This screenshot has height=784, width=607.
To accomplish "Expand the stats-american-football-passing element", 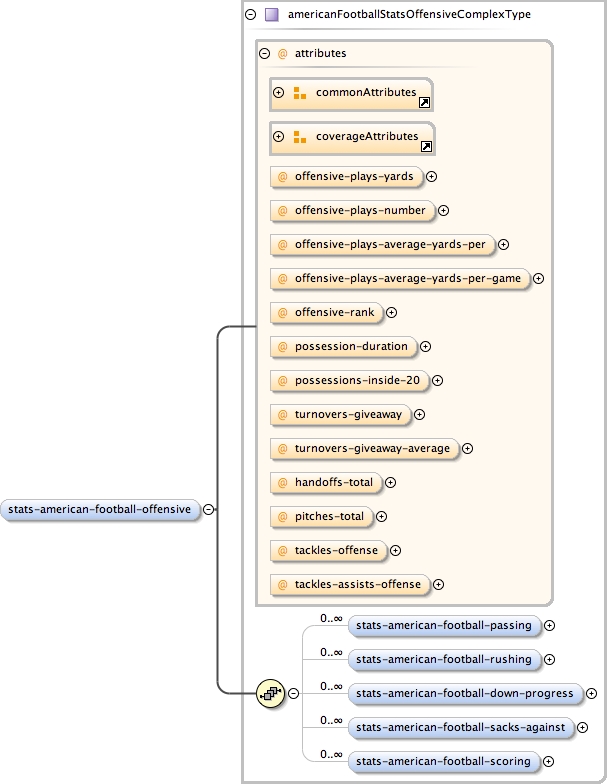I will pos(549,626).
